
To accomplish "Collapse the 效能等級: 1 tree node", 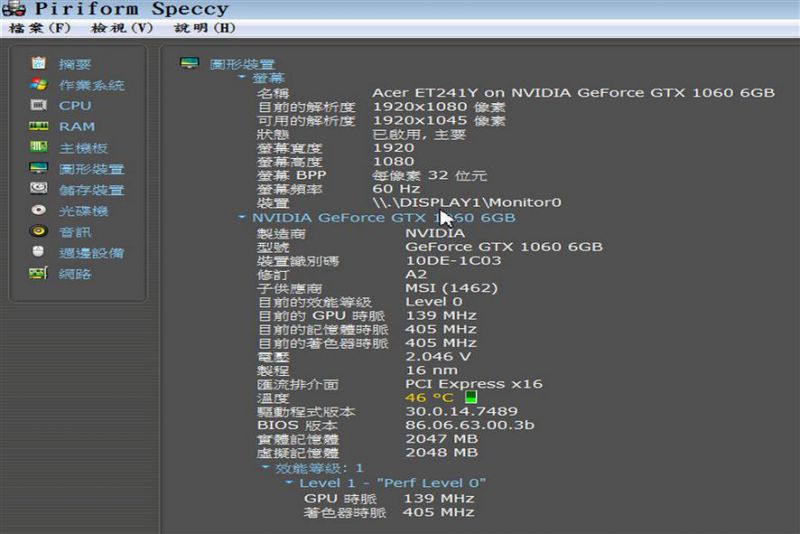I will 265,468.
